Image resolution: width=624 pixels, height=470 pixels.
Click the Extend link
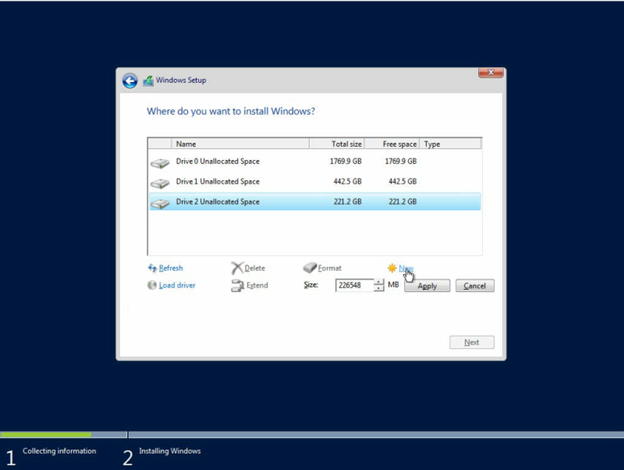click(257, 285)
